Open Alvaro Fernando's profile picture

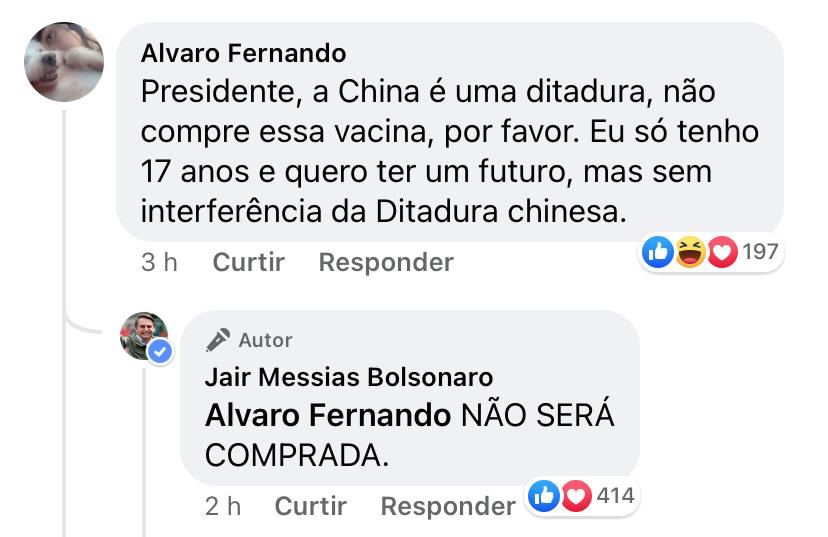(64, 62)
